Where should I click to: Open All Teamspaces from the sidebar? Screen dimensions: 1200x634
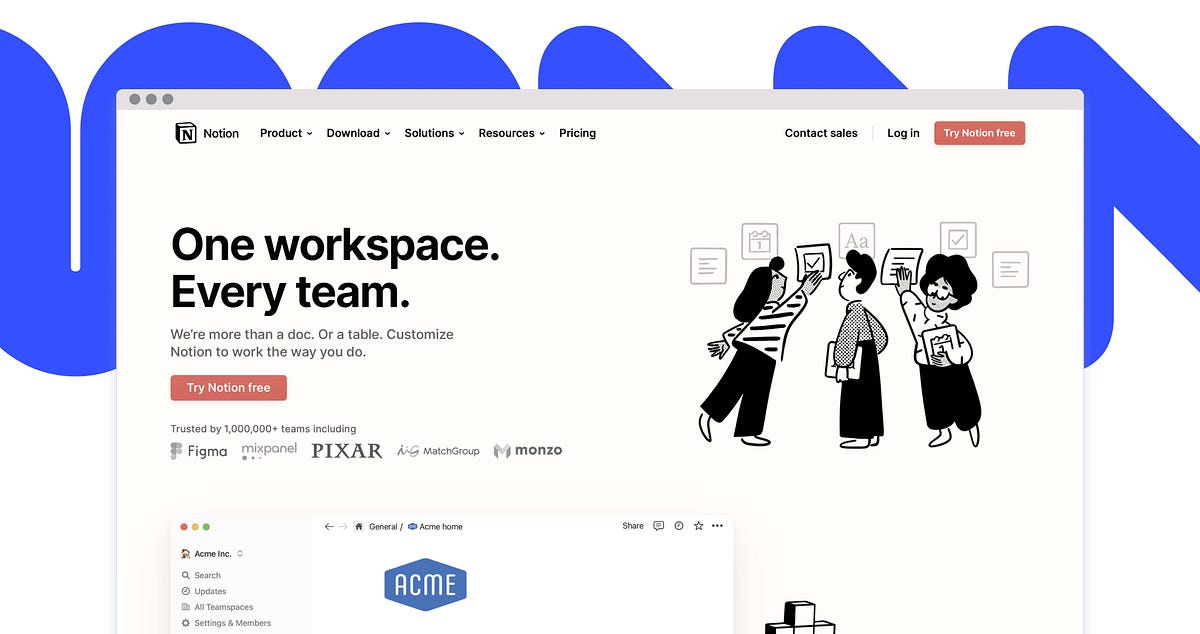[224, 607]
